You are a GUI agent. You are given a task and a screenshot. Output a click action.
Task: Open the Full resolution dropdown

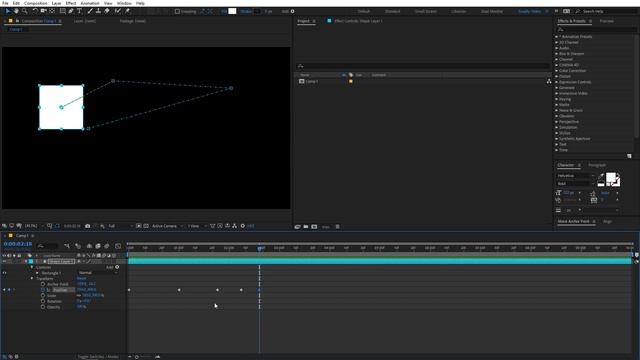(120, 226)
